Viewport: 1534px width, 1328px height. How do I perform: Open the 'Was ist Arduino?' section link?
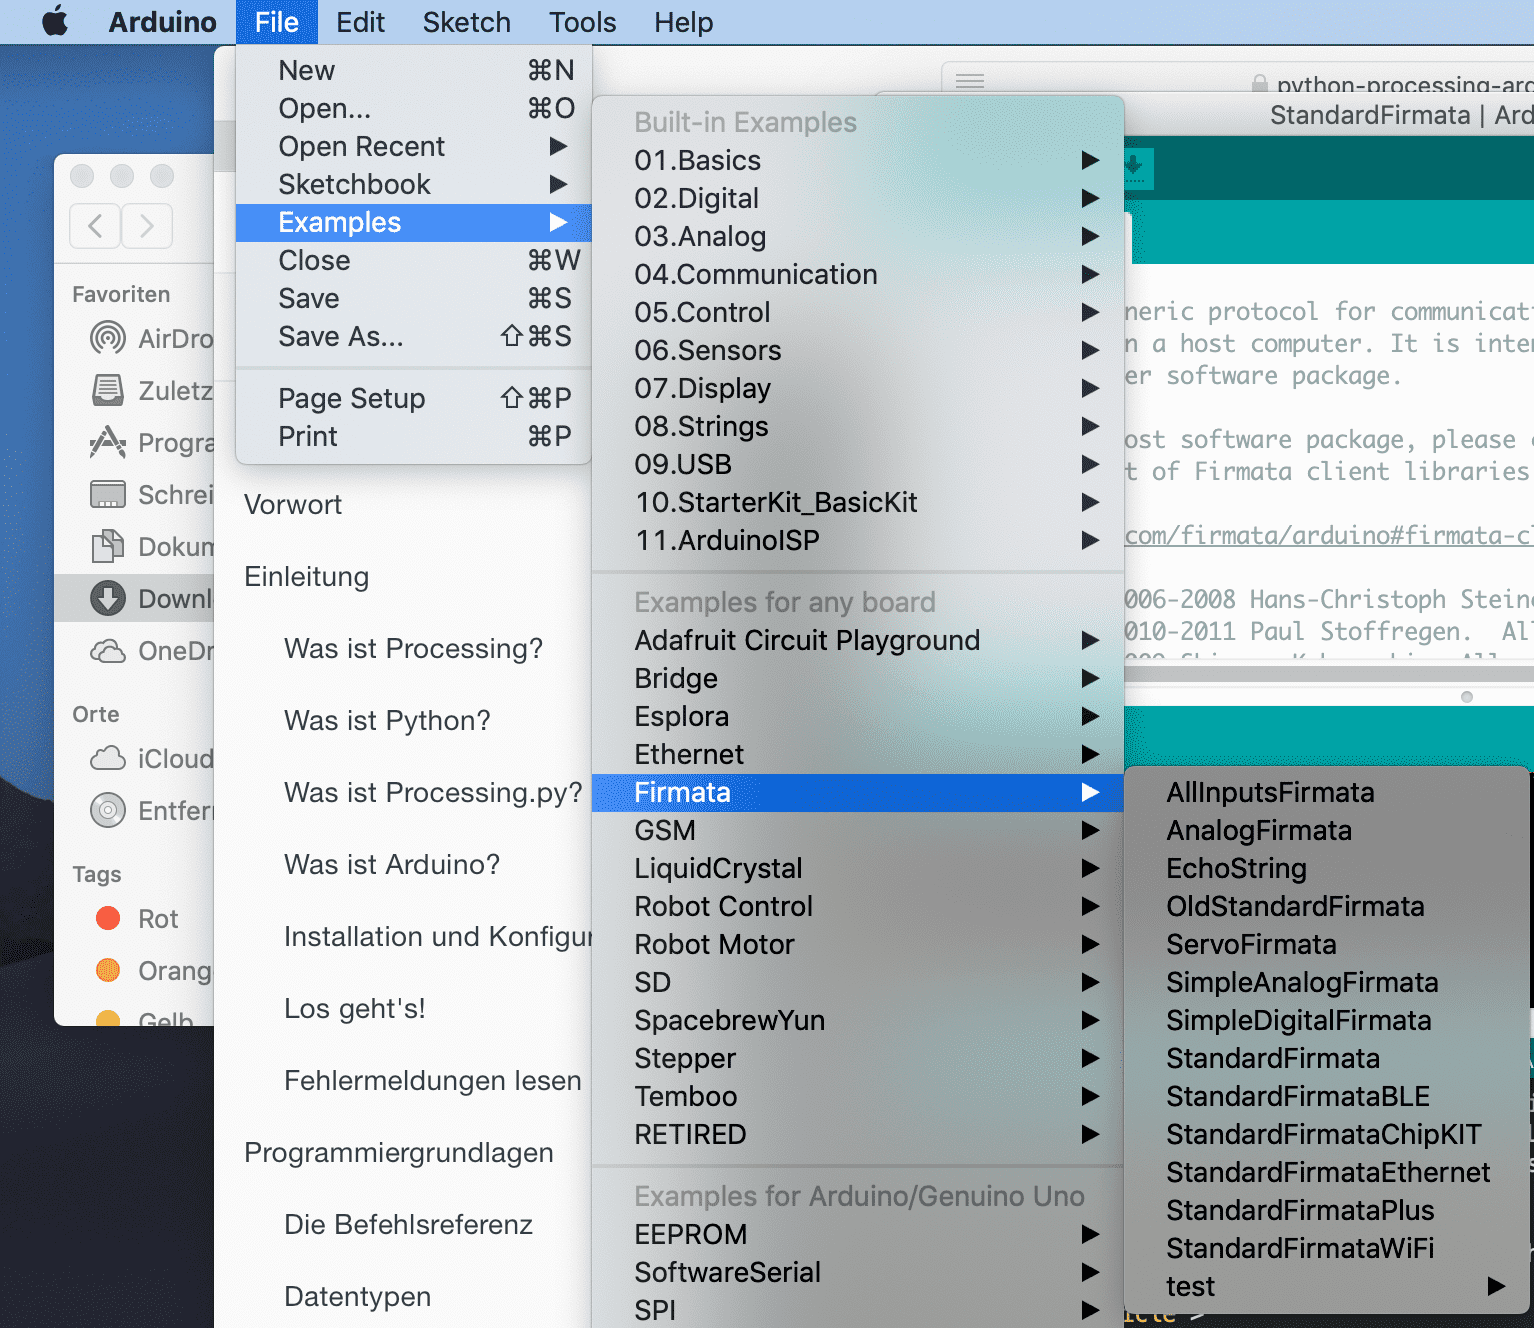click(392, 864)
